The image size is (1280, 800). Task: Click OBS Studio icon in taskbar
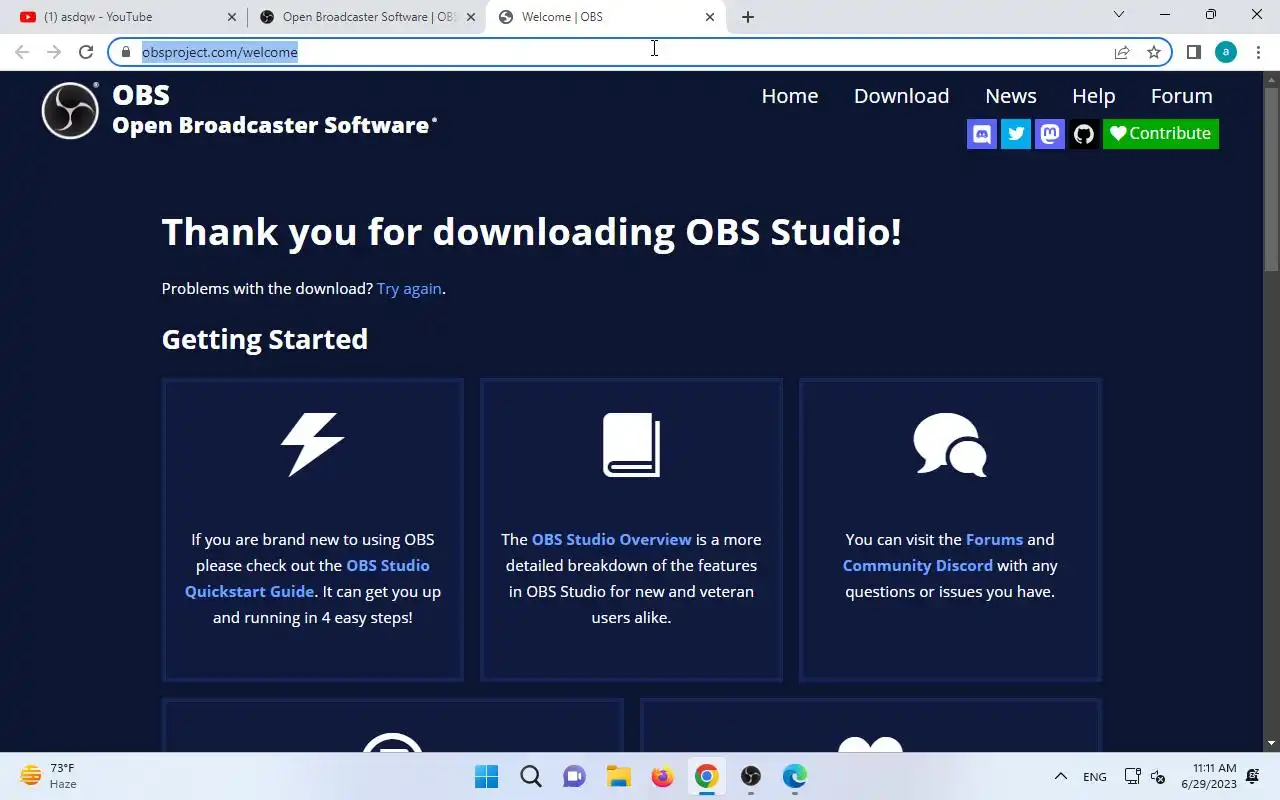coord(751,776)
